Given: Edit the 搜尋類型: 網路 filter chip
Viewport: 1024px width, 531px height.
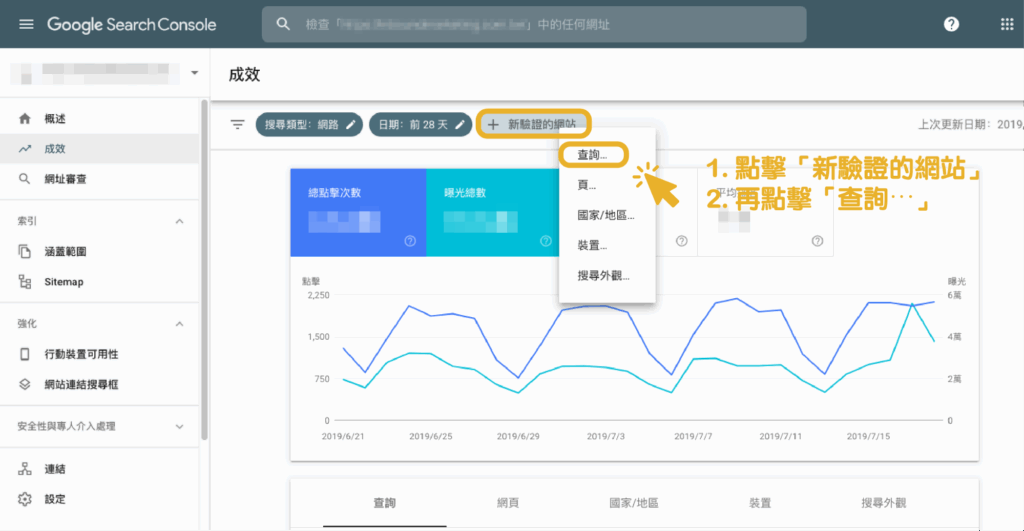Looking at the screenshot, I should point(309,124).
